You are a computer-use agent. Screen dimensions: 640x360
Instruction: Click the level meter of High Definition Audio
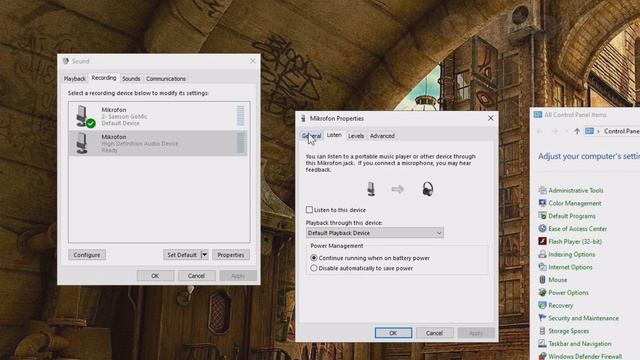coord(240,143)
